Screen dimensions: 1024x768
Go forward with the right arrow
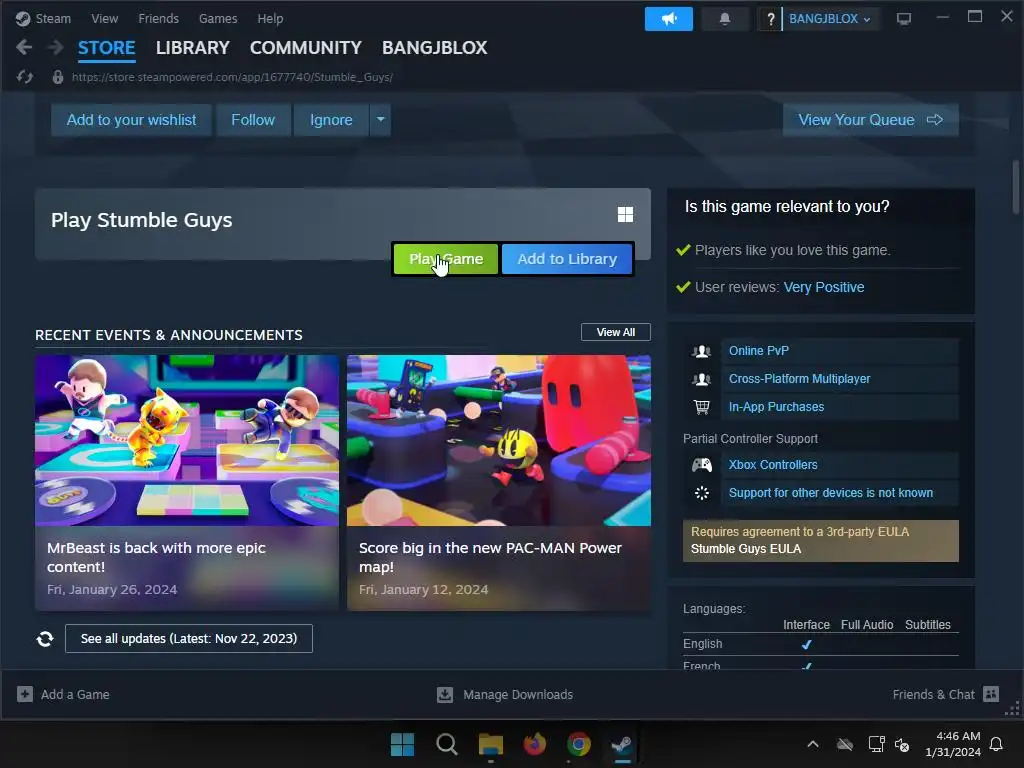[56, 47]
